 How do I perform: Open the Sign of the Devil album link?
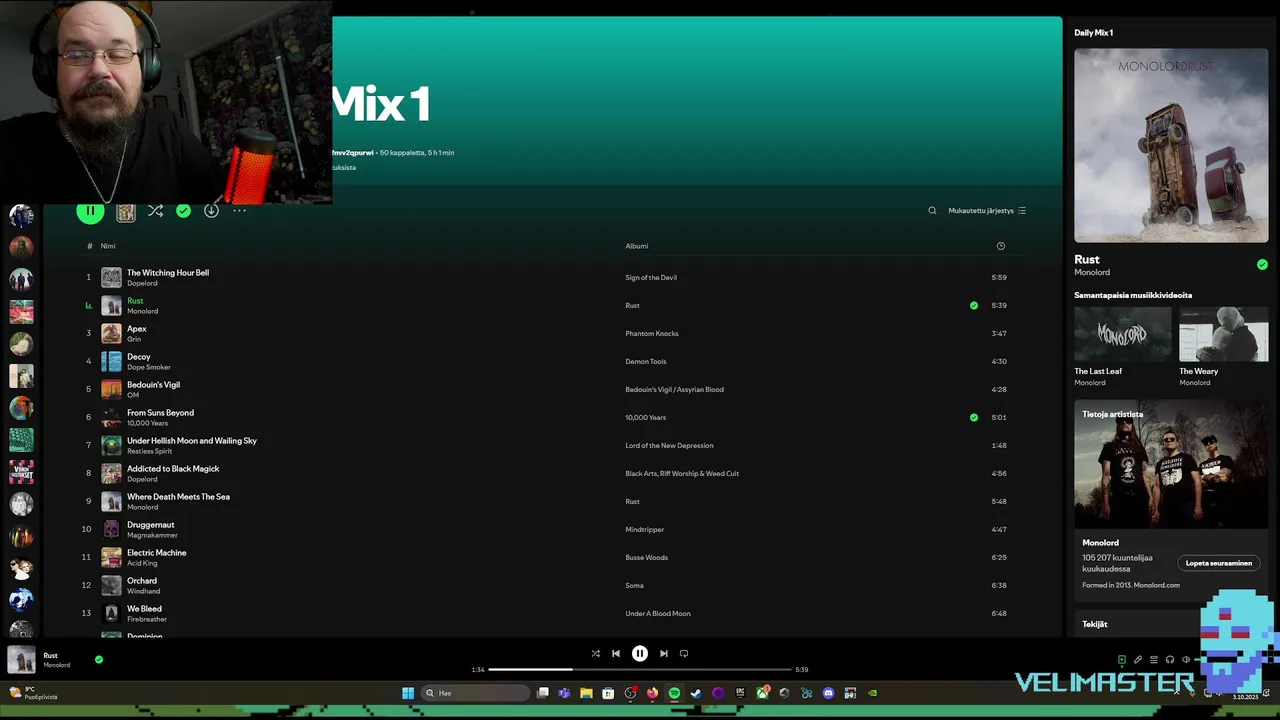(651, 278)
